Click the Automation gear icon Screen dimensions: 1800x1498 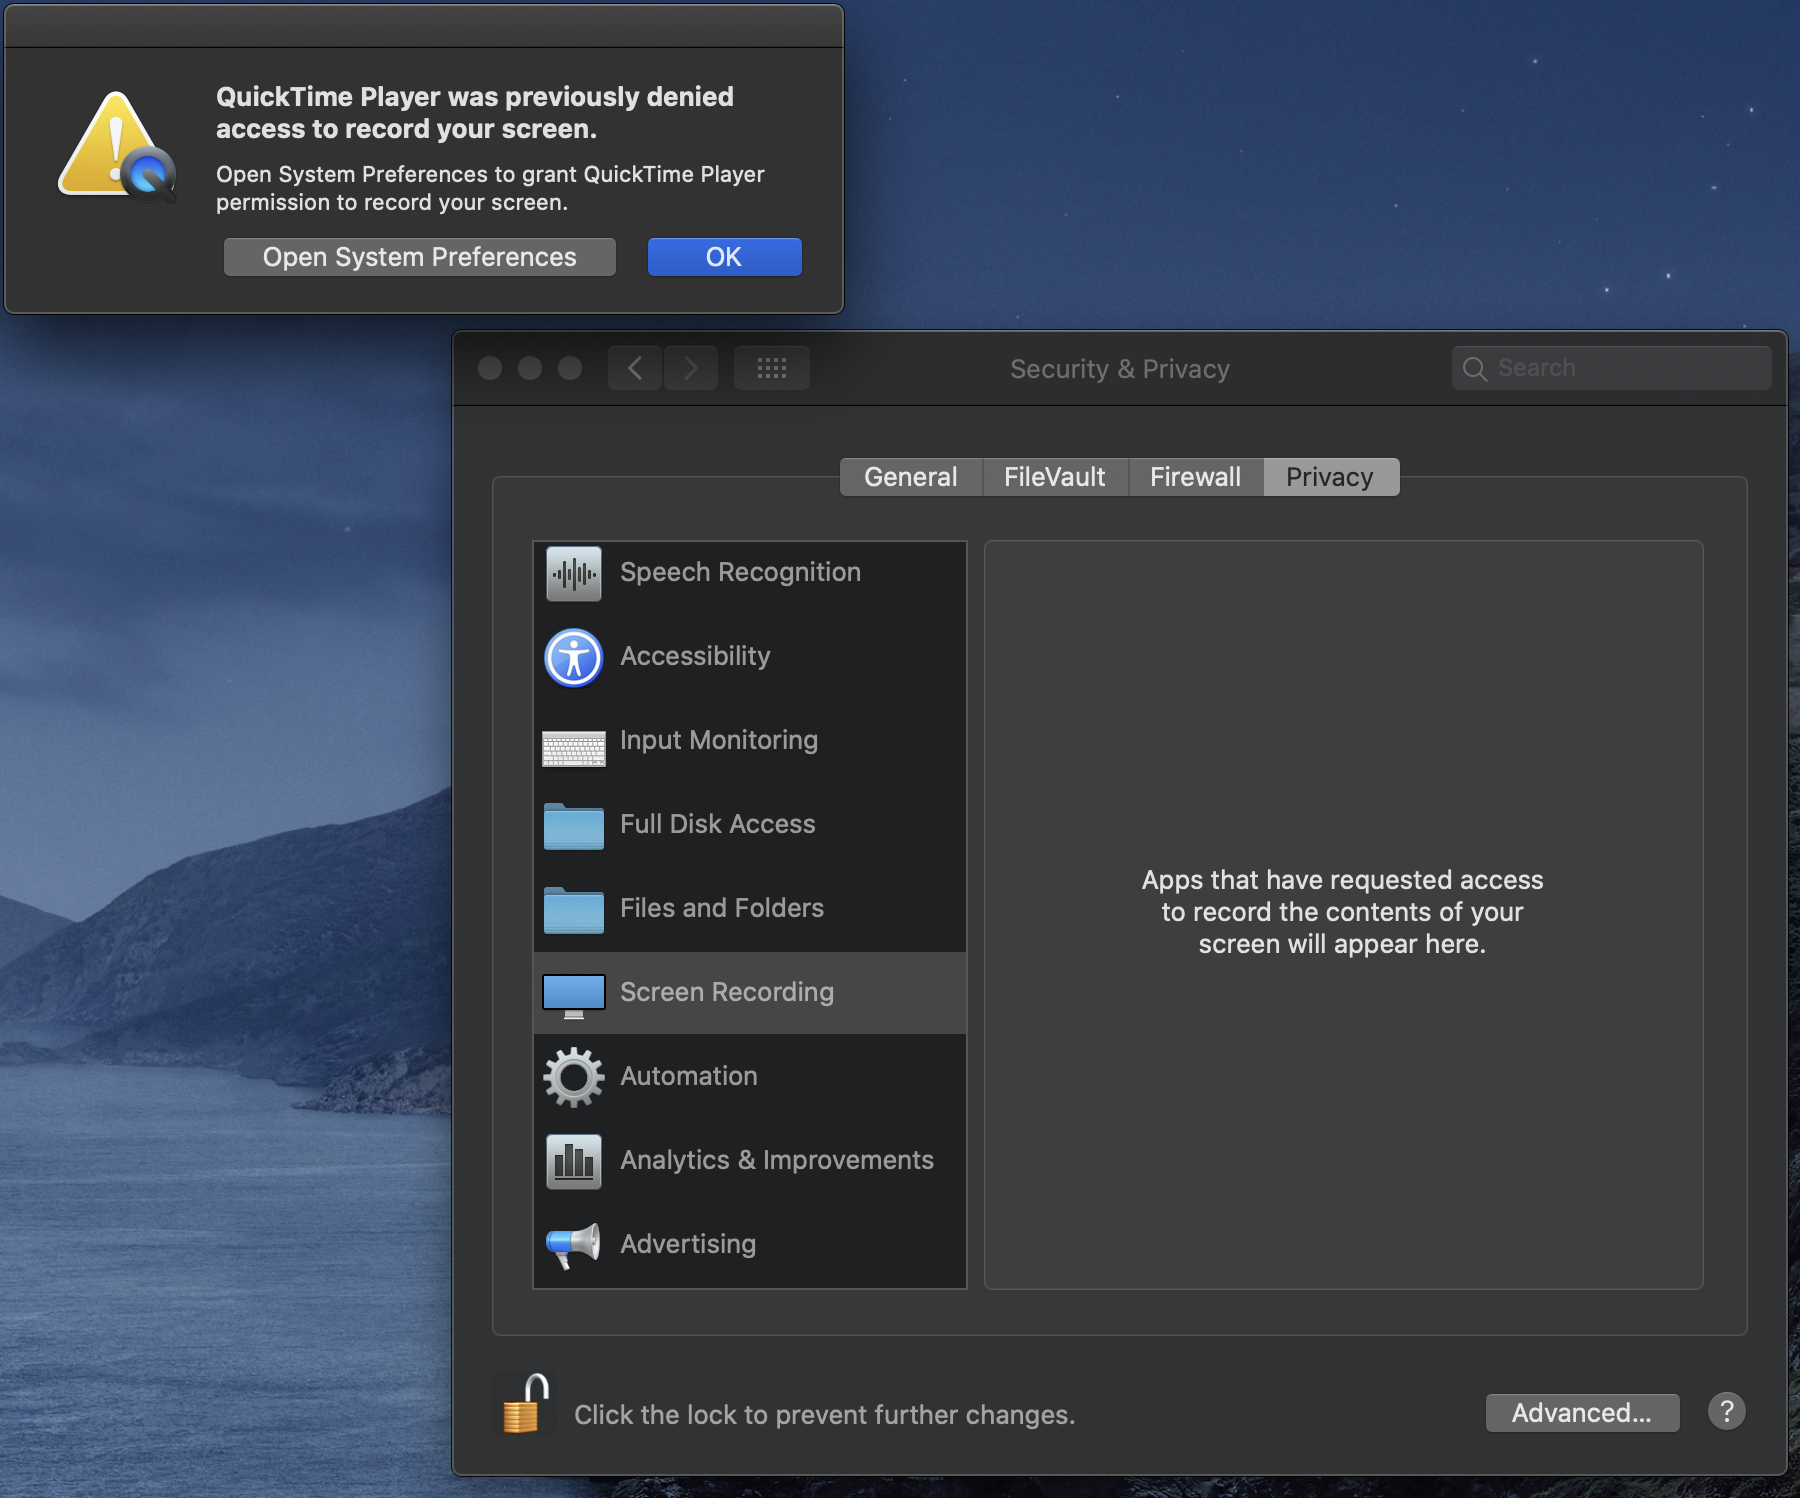[574, 1077]
